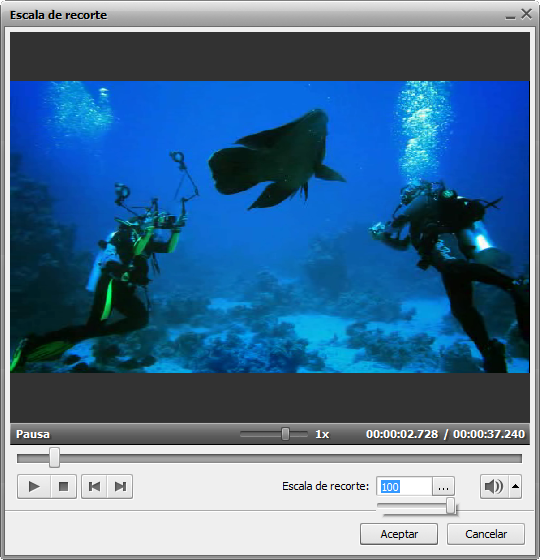
Task: Click the Pausa status label
Action: [33, 434]
